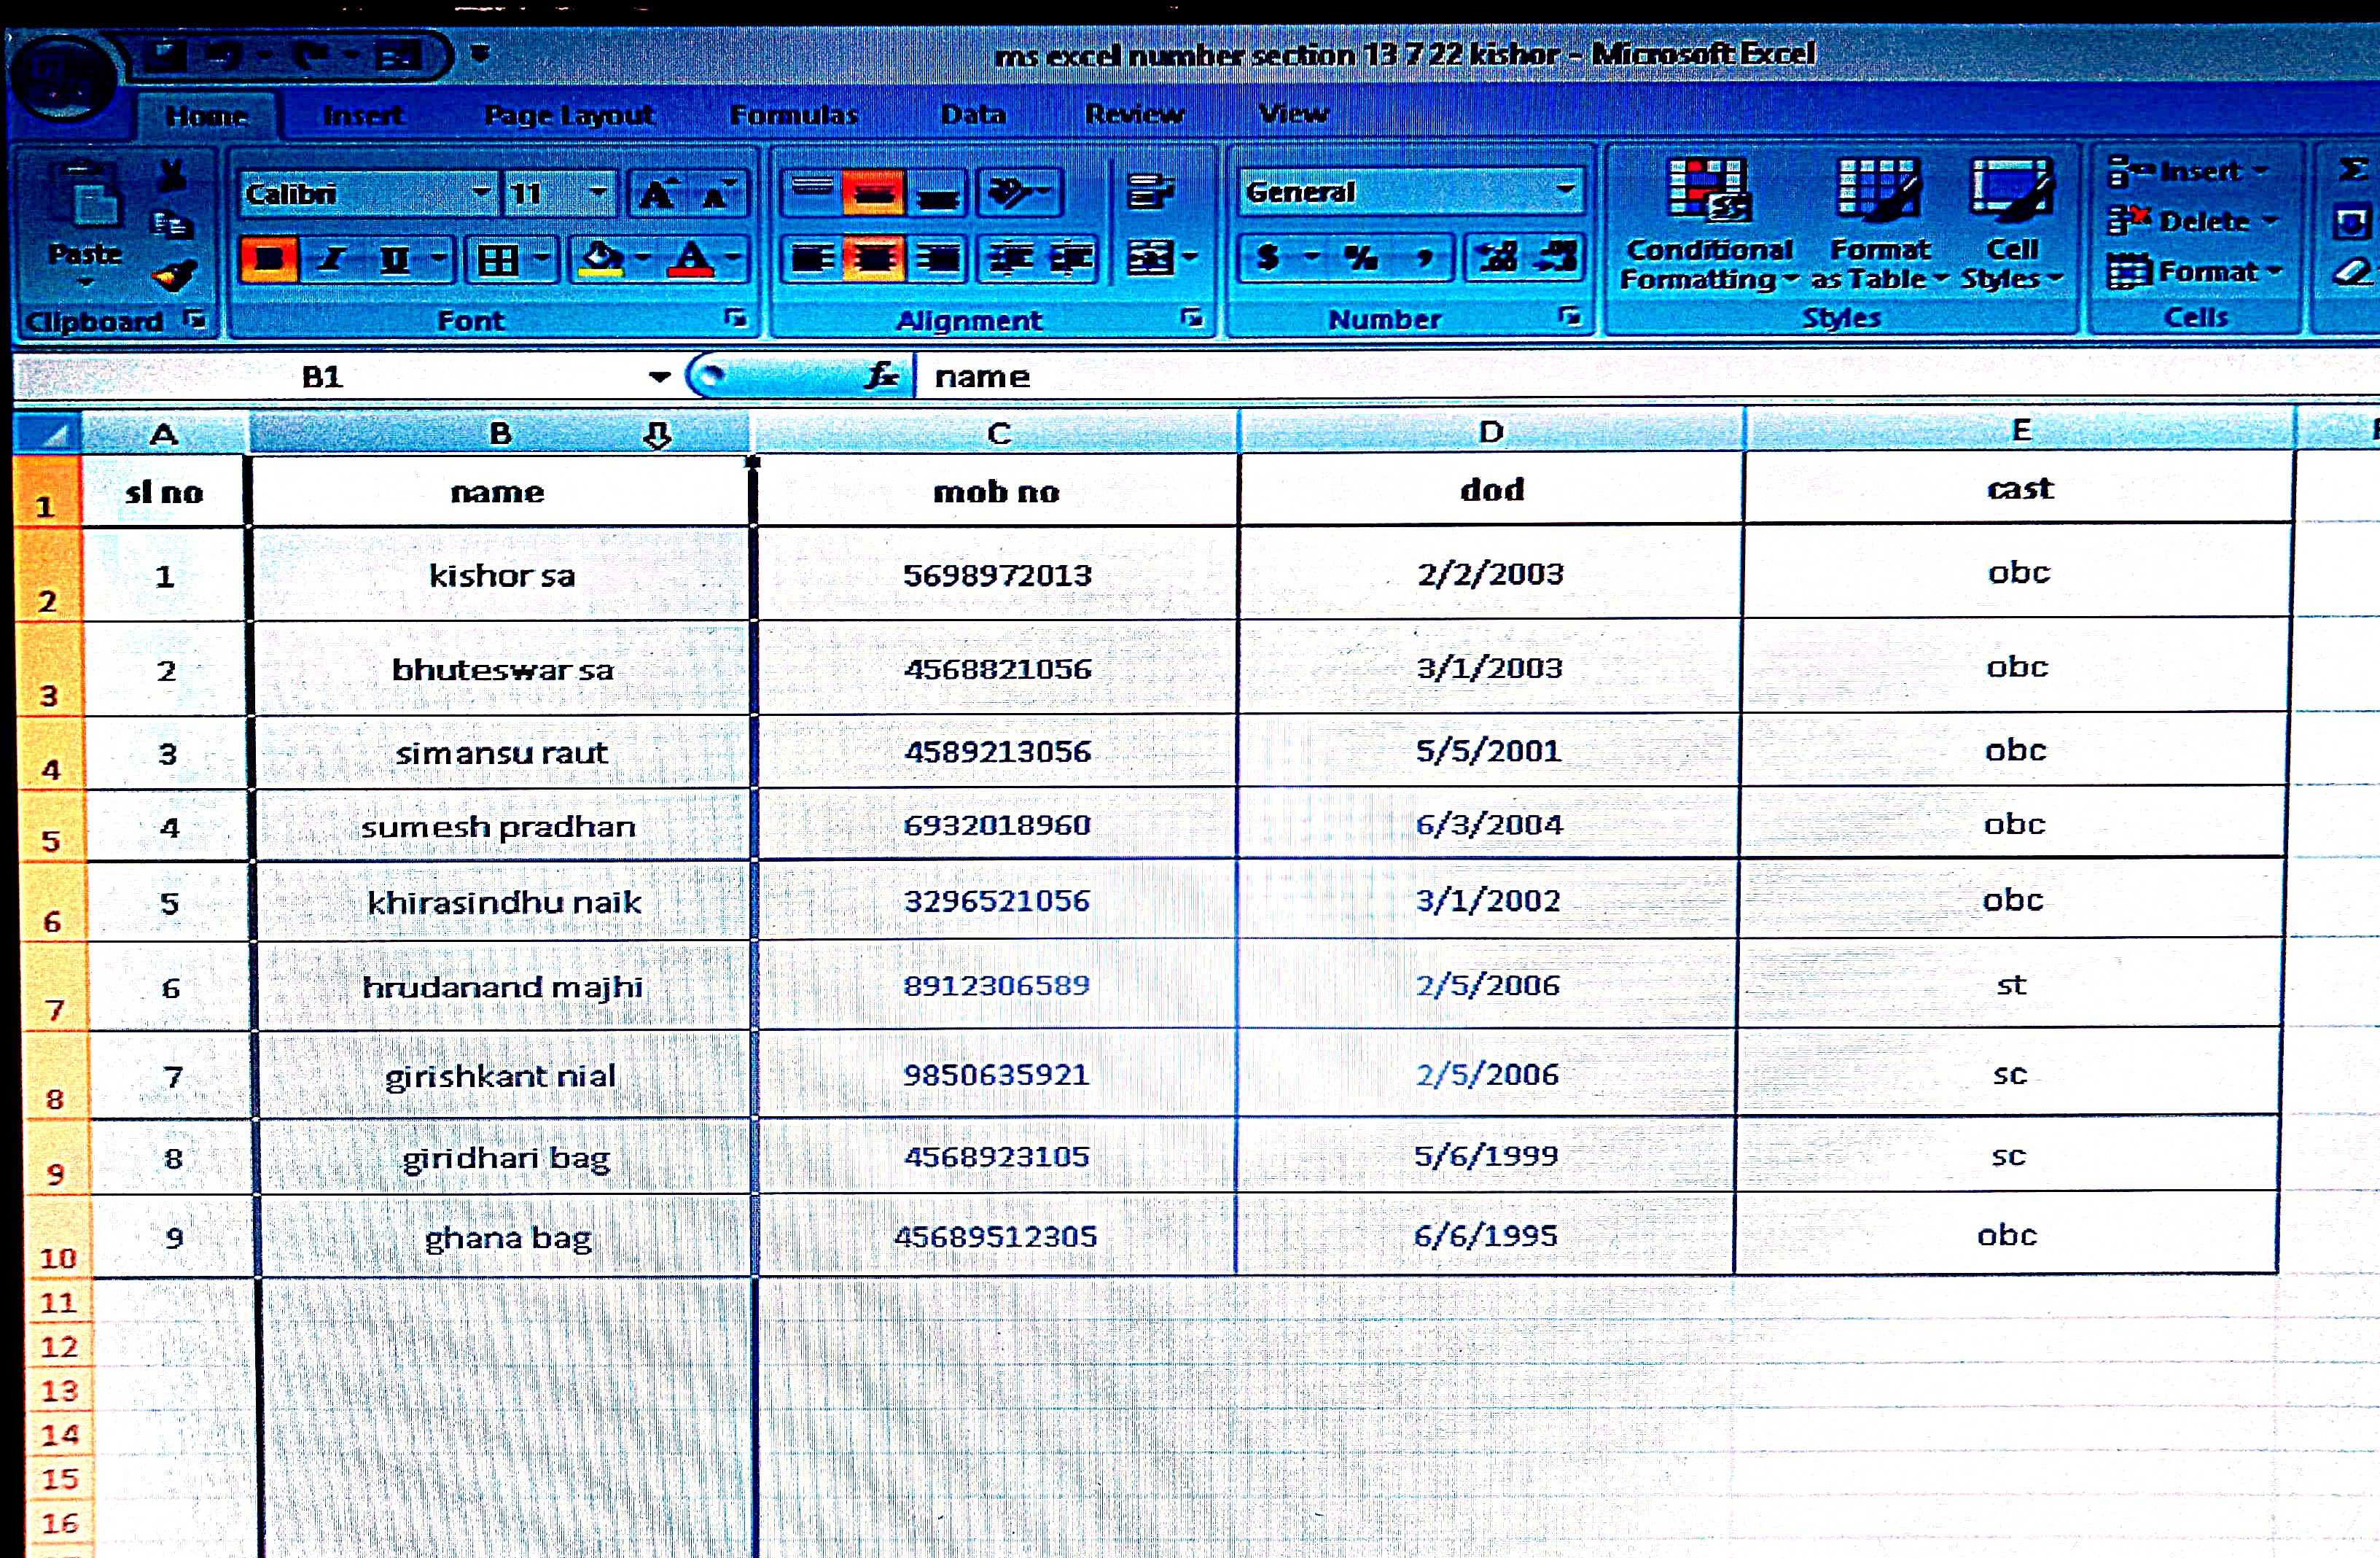Click the Format Painter brush icon

174,274
